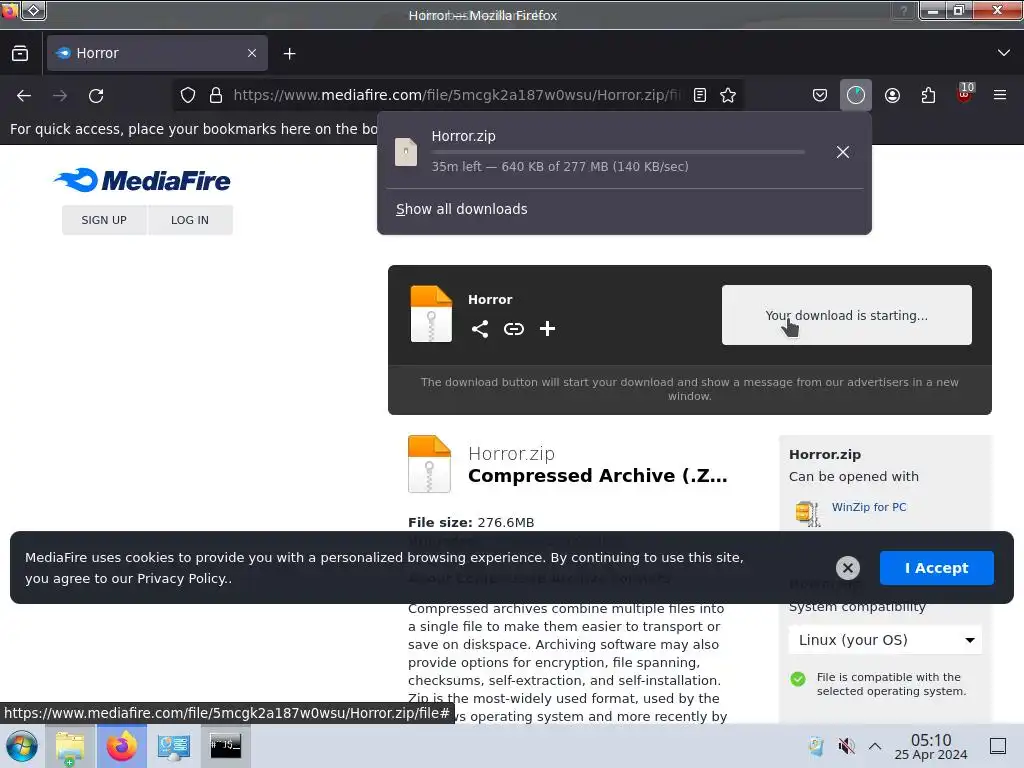Close the Horror tab
1024x768 pixels.
(252, 53)
